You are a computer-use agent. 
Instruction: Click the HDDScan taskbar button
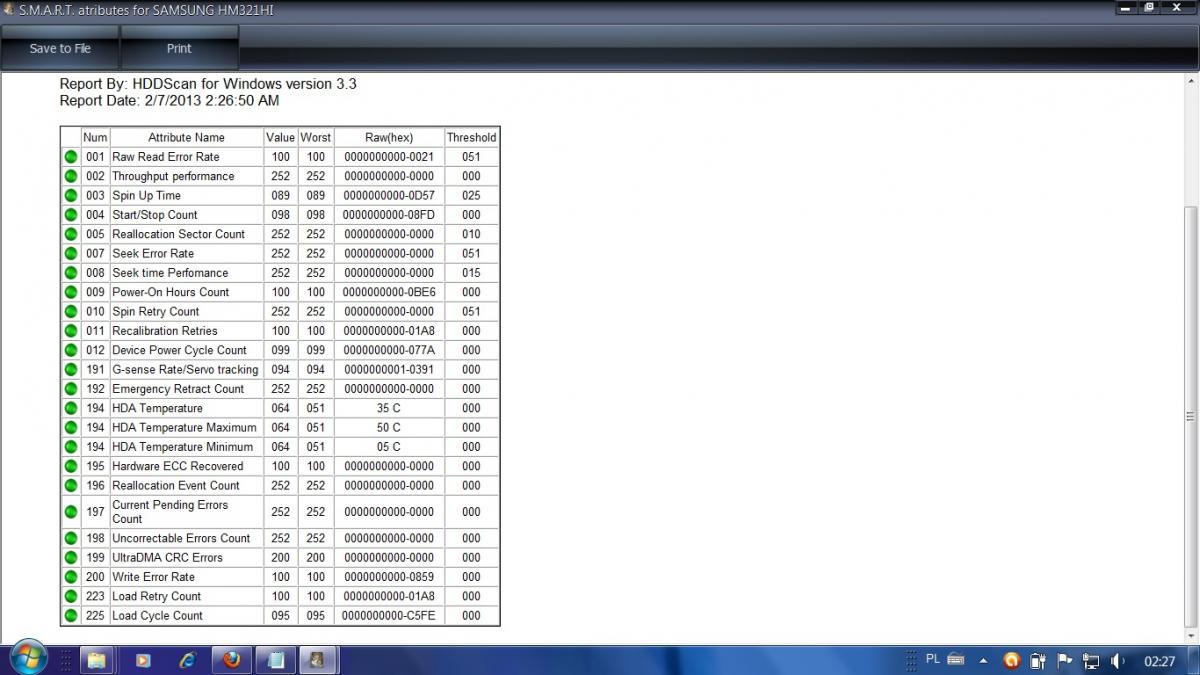pyautogui.click(x=316, y=660)
